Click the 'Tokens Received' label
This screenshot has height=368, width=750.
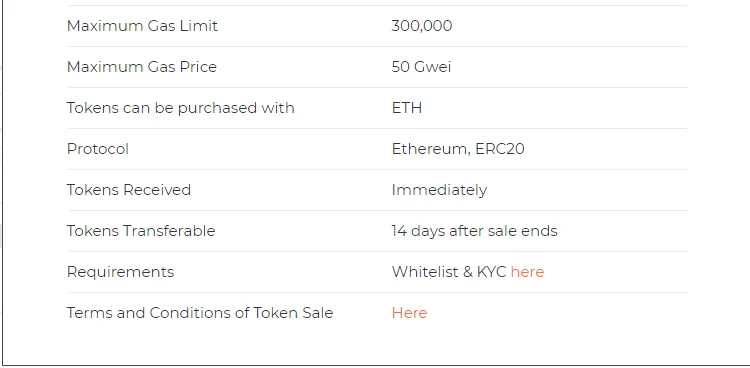pyautogui.click(x=129, y=190)
